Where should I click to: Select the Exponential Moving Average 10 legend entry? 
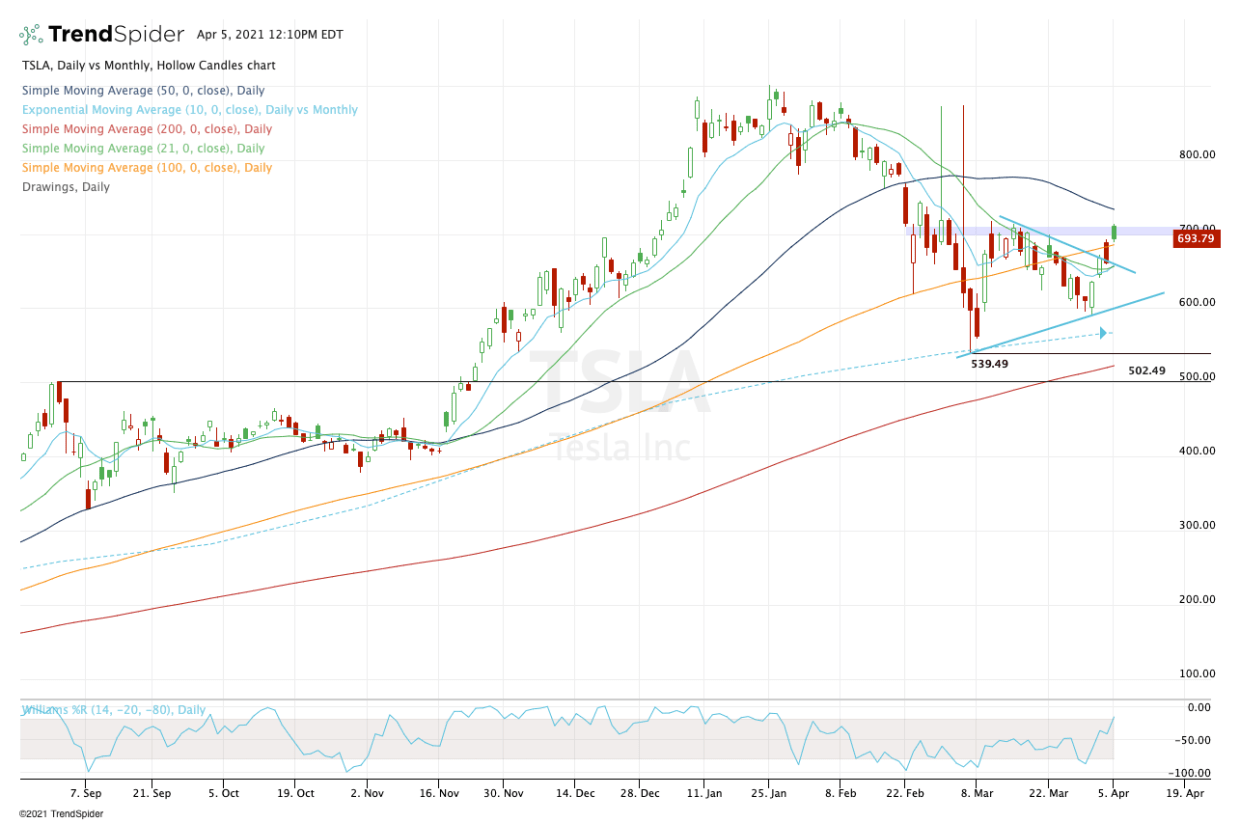tap(189, 110)
